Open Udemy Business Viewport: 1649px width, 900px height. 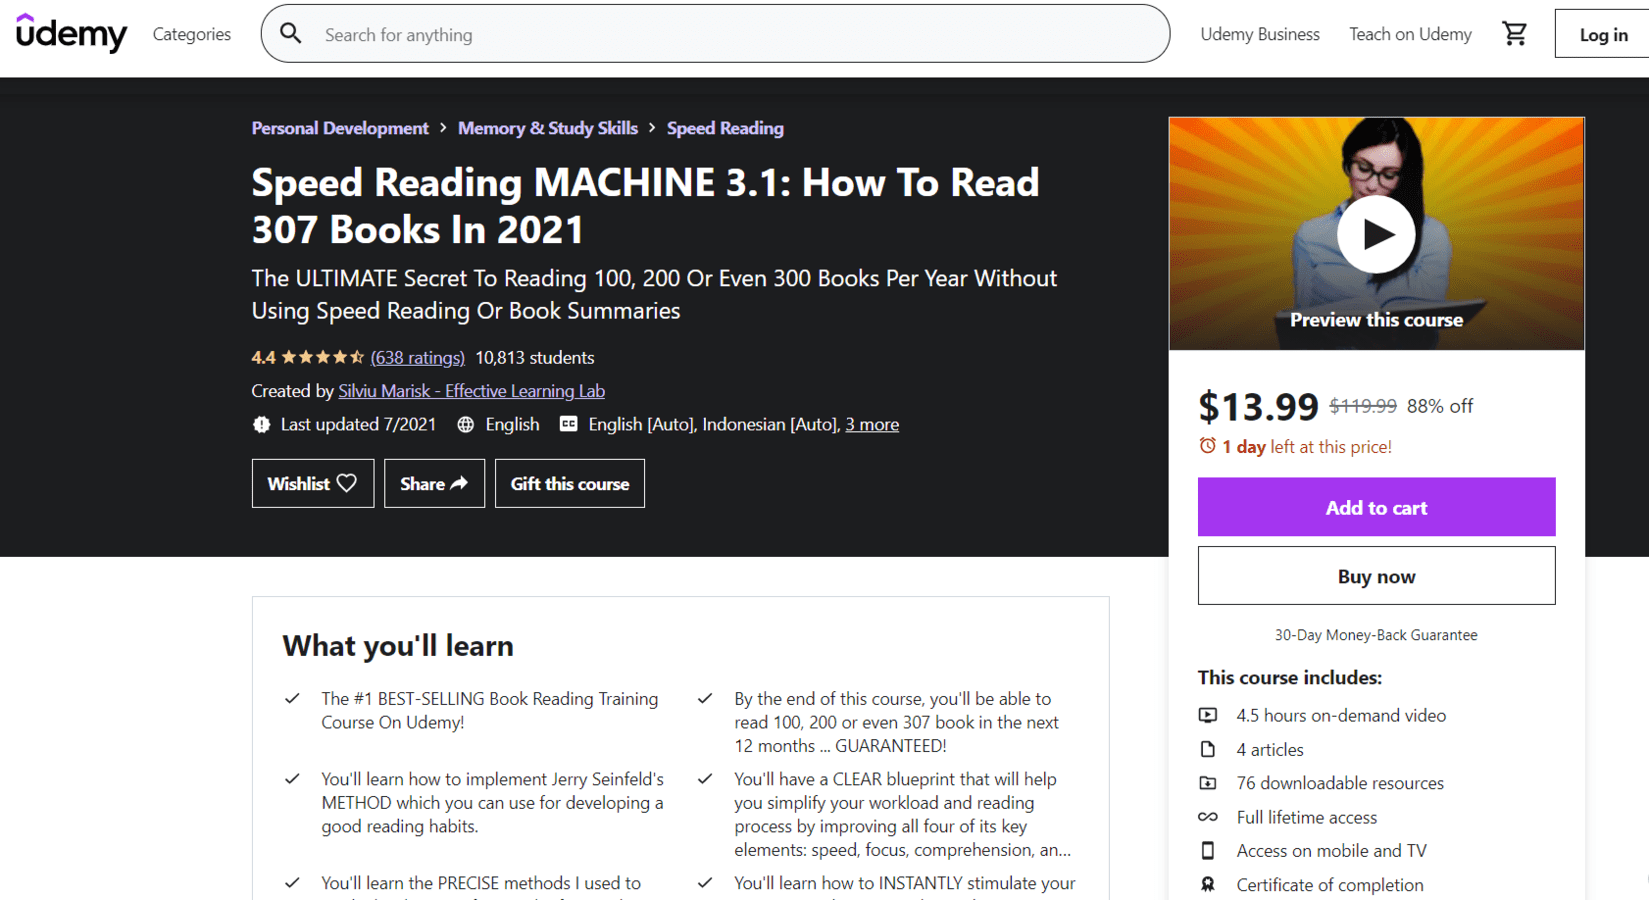1259,33
